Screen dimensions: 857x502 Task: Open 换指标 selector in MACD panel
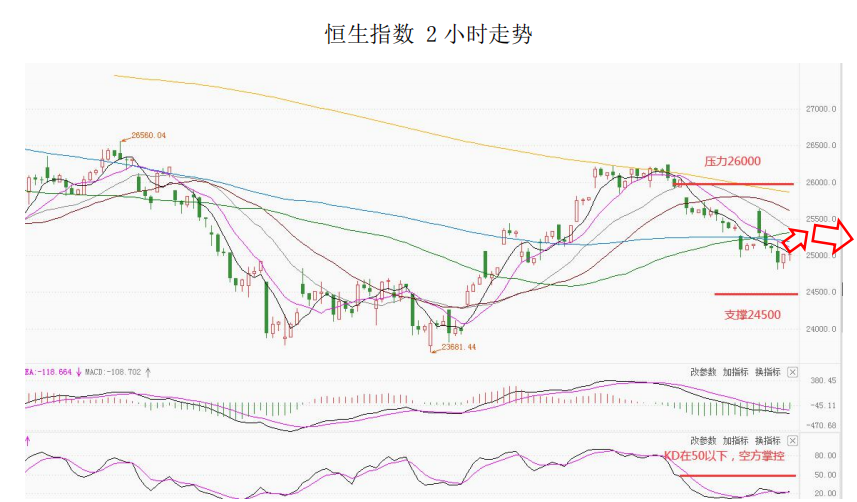[767, 372]
